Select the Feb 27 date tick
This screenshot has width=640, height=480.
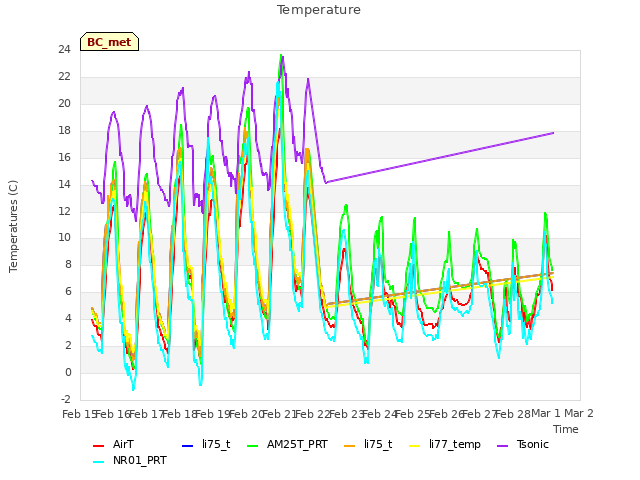coord(480,414)
